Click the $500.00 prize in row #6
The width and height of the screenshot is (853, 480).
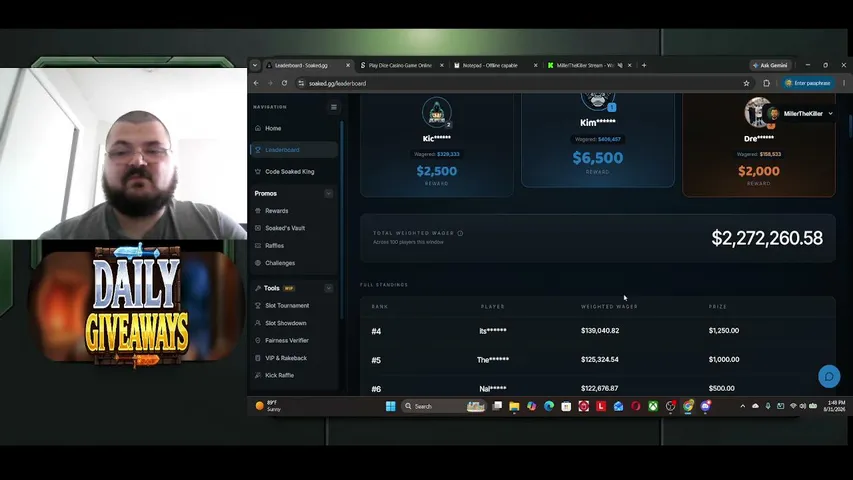point(721,389)
